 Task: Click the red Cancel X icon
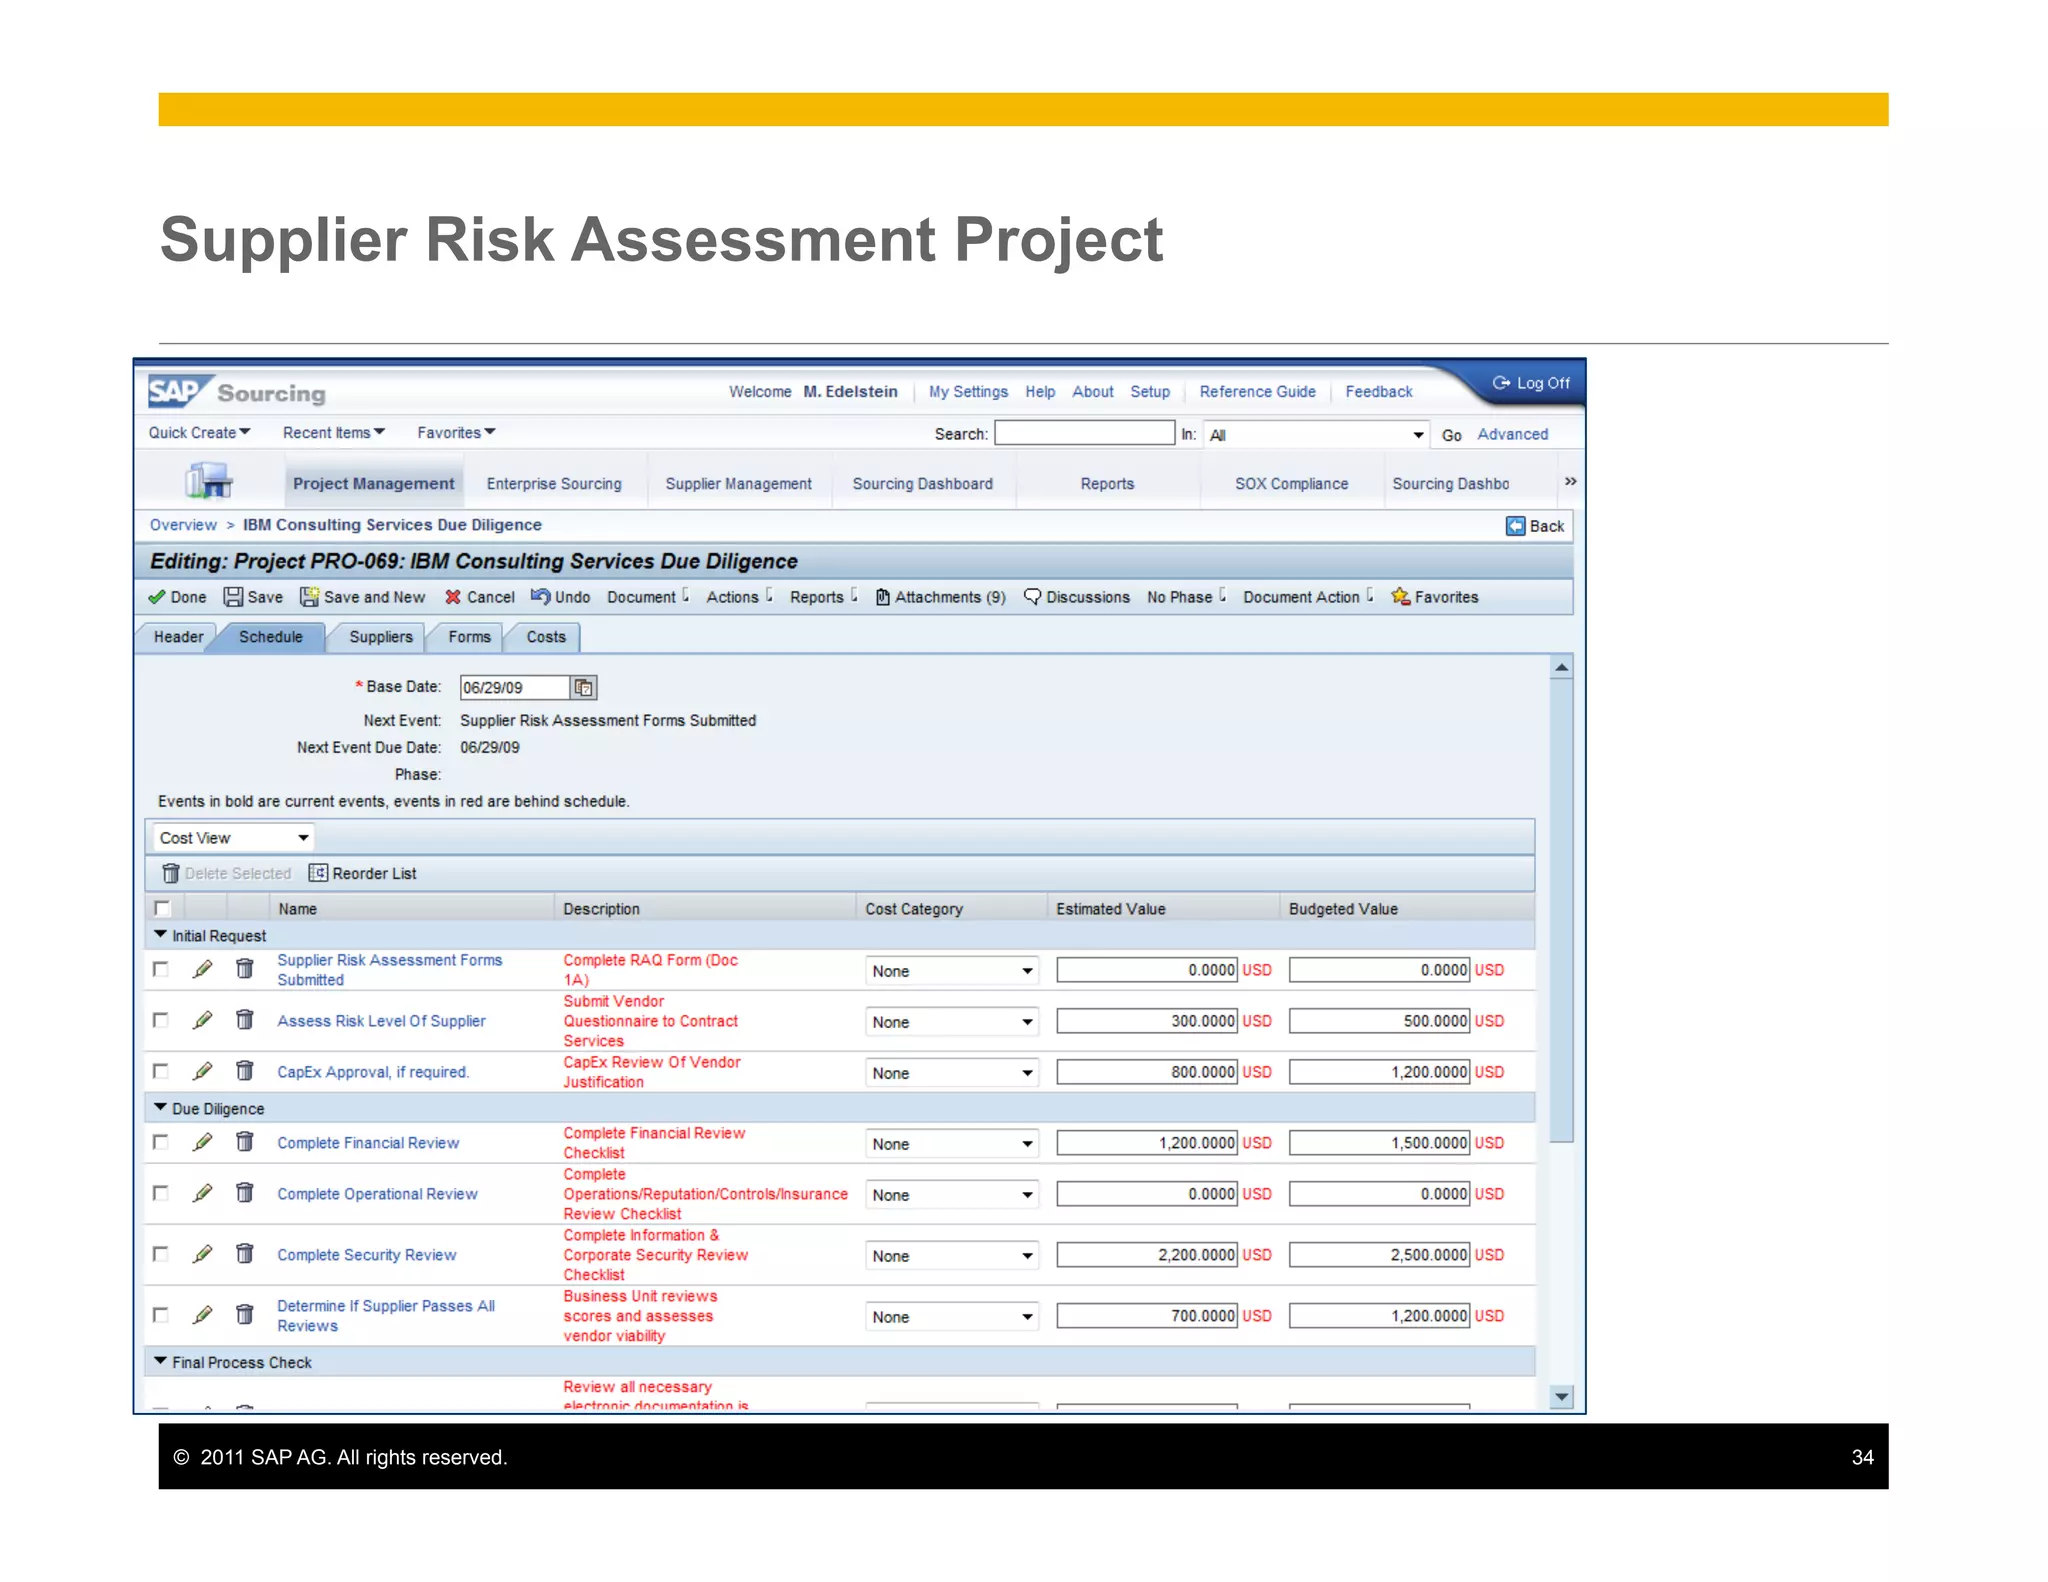(453, 597)
